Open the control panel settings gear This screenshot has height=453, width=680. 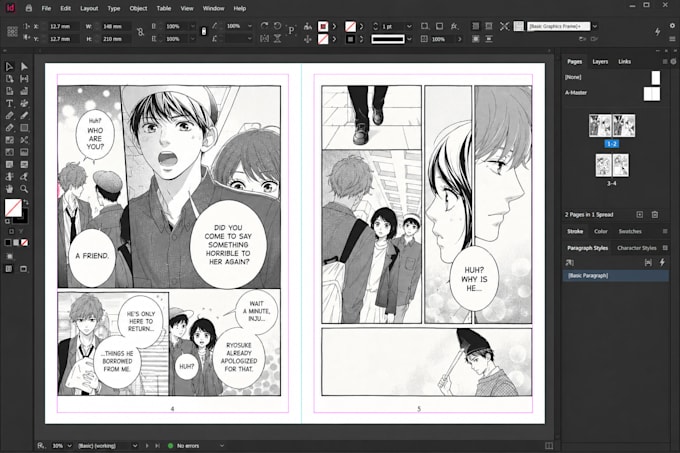click(x=672, y=26)
